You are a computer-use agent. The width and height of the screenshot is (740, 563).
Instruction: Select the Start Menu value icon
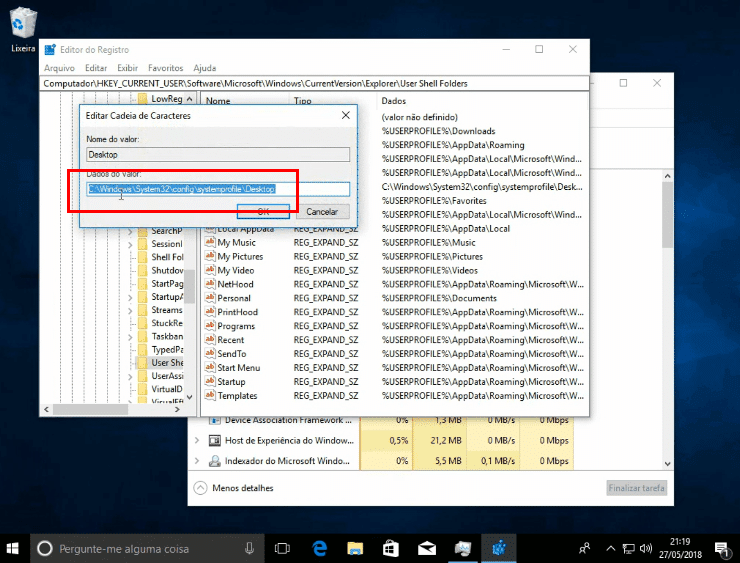click(x=210, y=368)
